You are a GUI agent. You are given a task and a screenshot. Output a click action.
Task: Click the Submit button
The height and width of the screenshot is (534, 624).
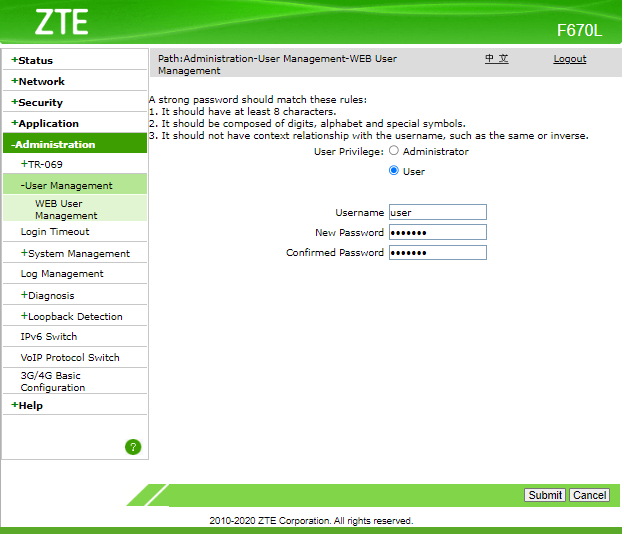pyautogui.click(x=545, y=495)
